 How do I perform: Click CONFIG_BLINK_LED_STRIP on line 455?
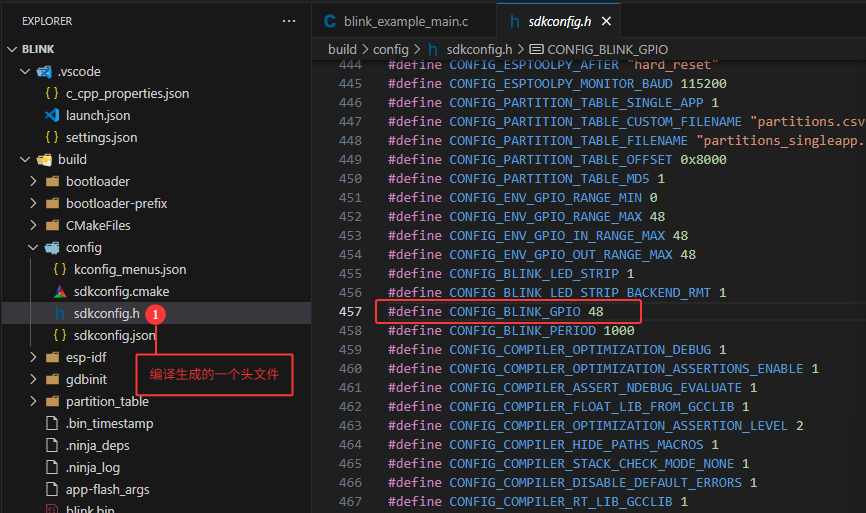(534, 274)
